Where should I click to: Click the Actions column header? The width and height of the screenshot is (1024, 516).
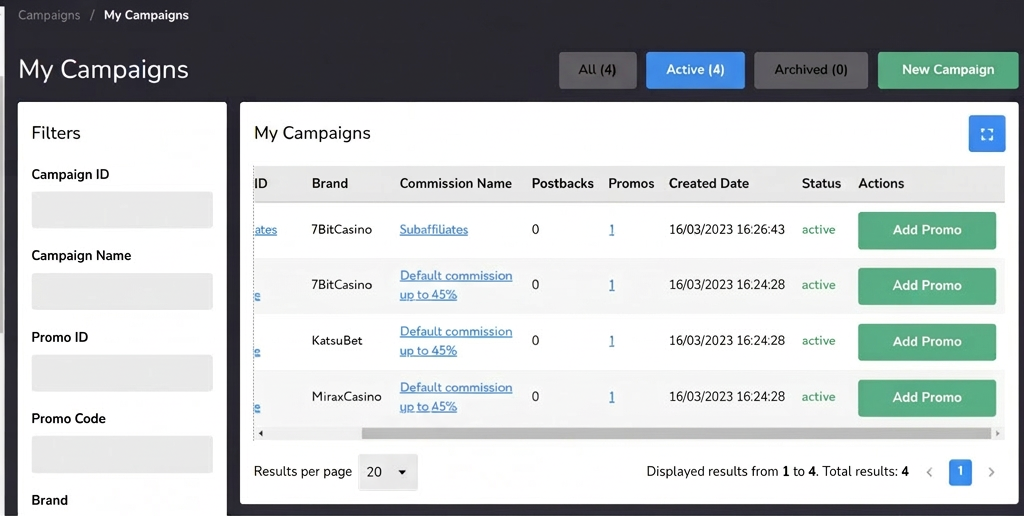click(881, 184)
